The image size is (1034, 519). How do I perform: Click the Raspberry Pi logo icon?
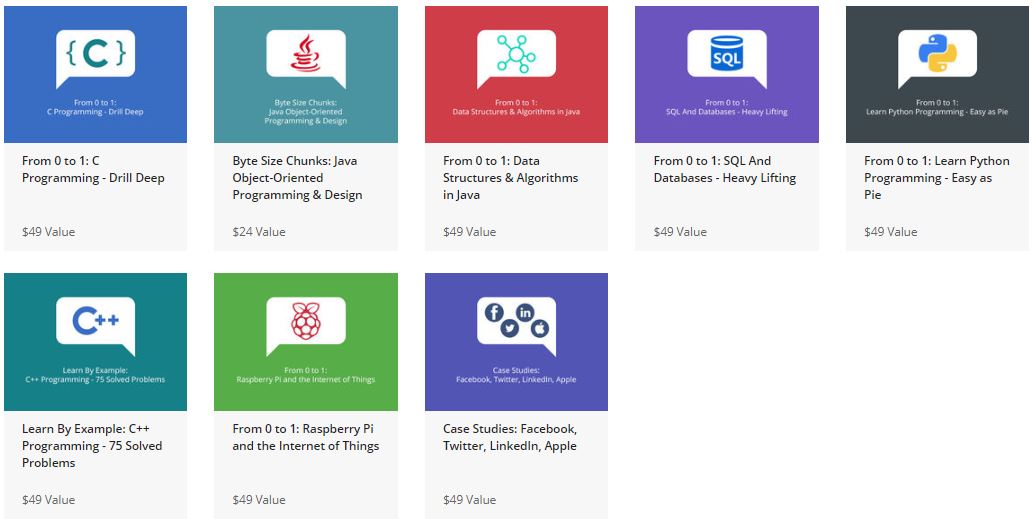305,321
